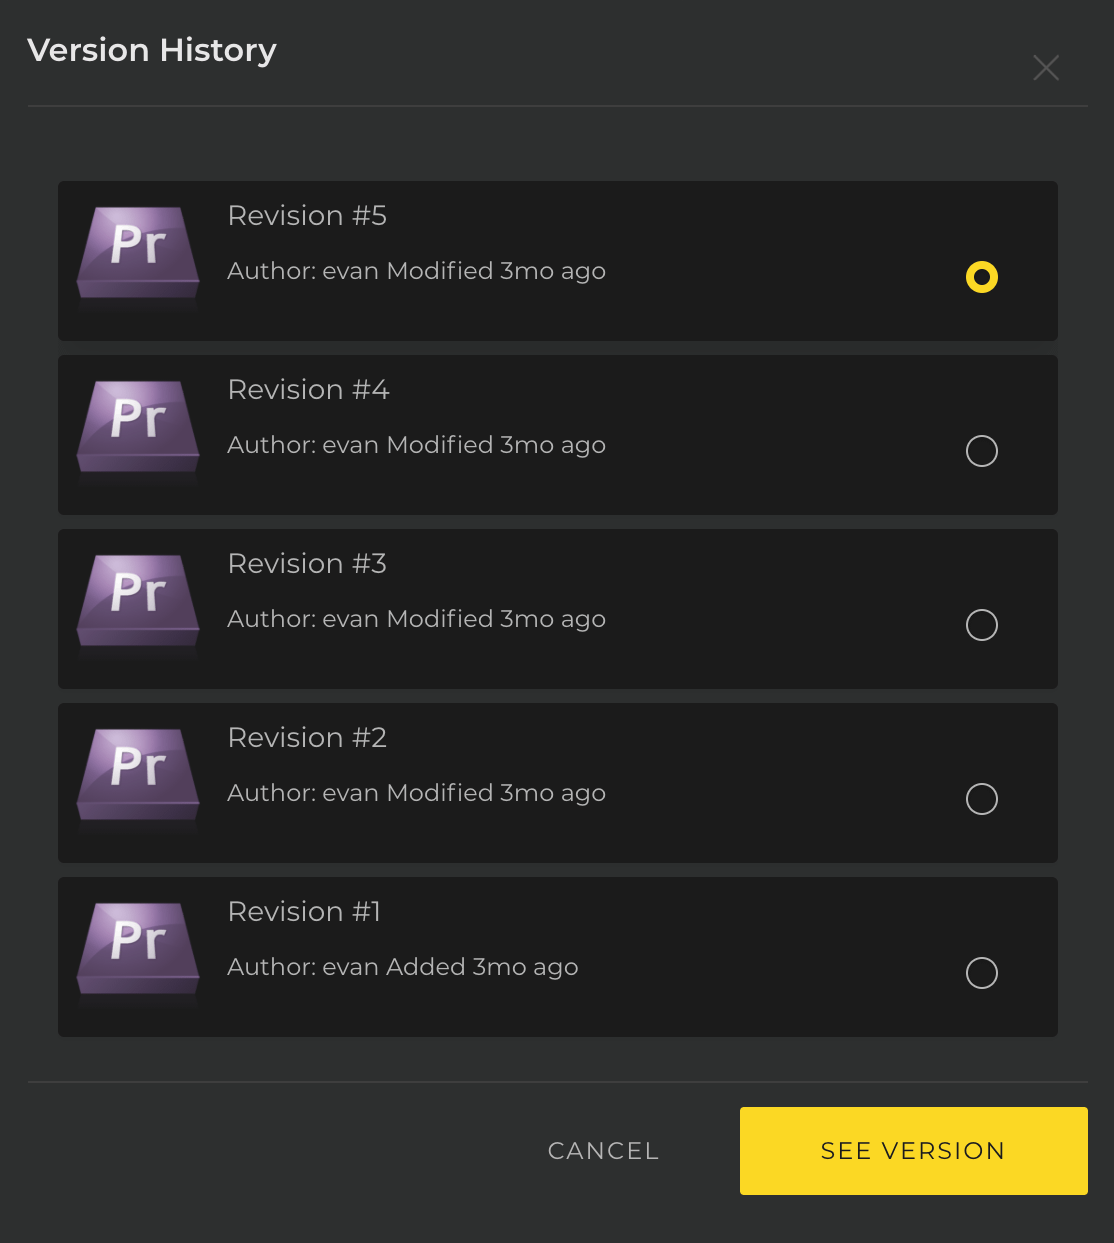
Task: Click the Revision #2 title text
Action: coord(307,738)
